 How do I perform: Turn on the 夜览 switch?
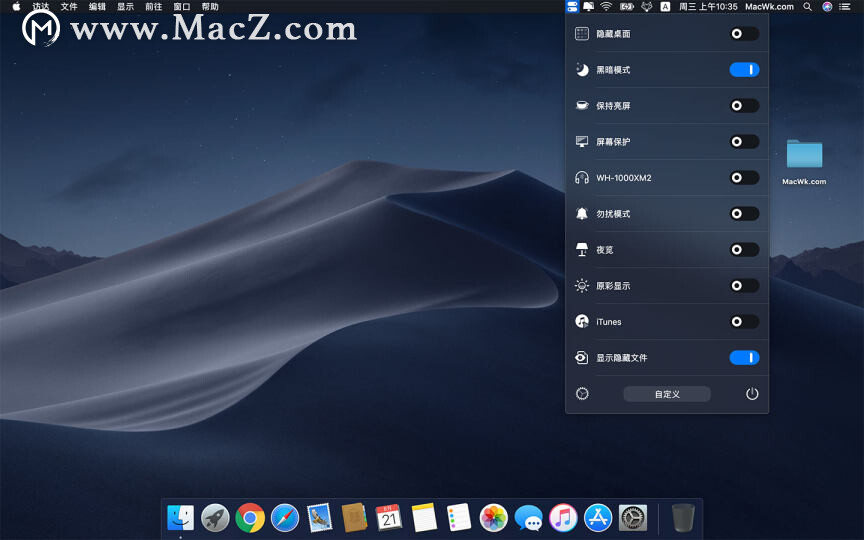[x=744, y=250]
